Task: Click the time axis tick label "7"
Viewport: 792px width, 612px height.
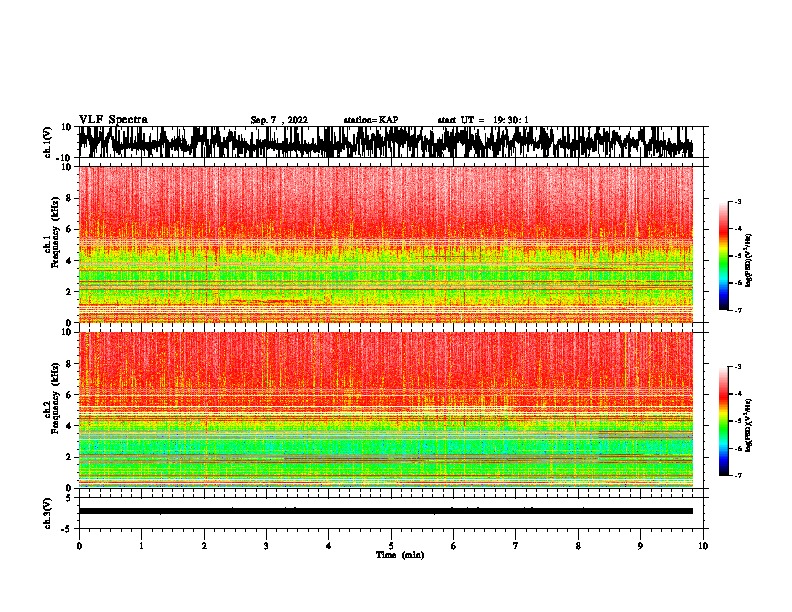Action: (x=516, y=546)
